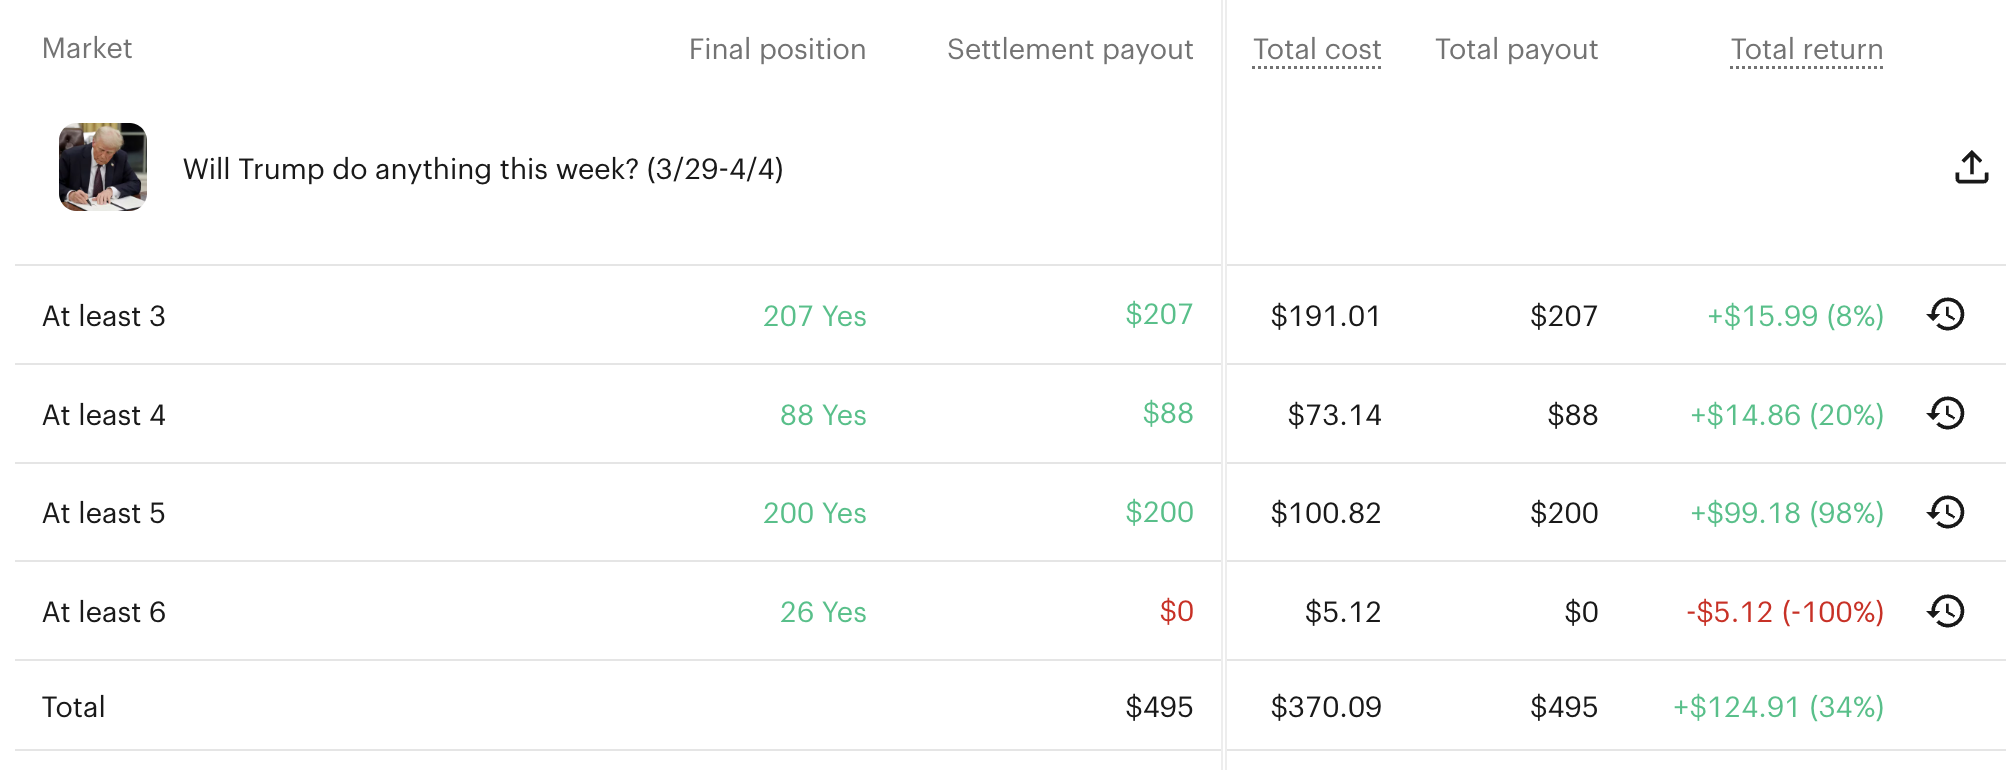Sort by the Total payout column
This screenshot has width=2006, height=770.
(x=1515, y=48)
